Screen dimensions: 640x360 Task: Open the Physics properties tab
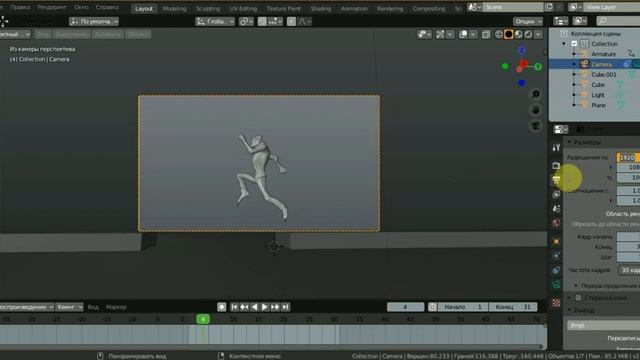(556, 256)
